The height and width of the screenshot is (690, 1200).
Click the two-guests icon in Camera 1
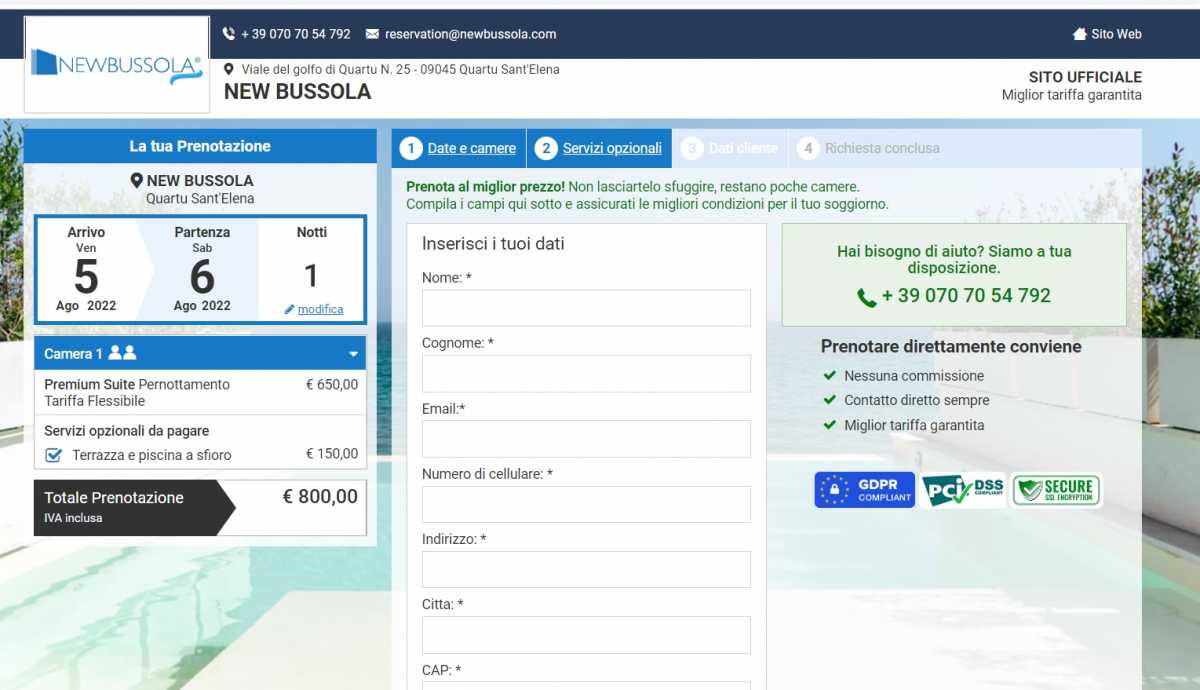click(x=123, y=353)
